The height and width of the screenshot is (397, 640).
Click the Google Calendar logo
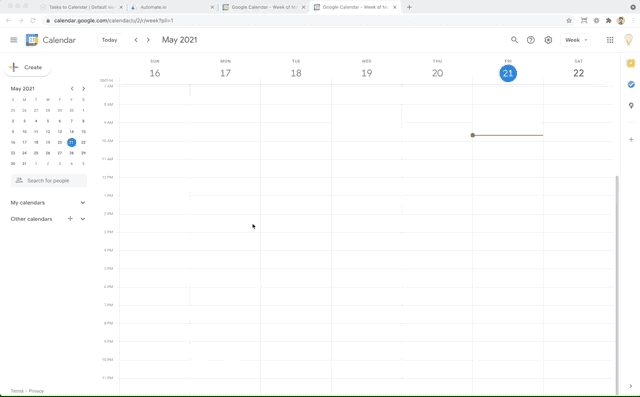click(32, 40)
